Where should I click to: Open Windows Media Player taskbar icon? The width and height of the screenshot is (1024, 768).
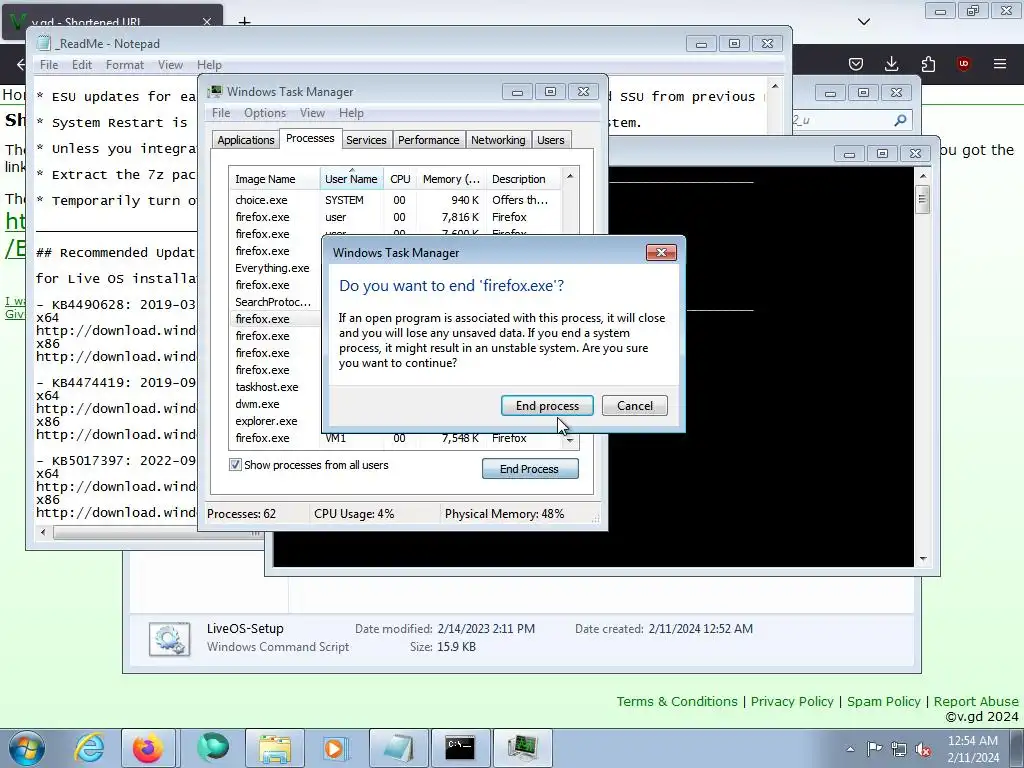[334, 748]
